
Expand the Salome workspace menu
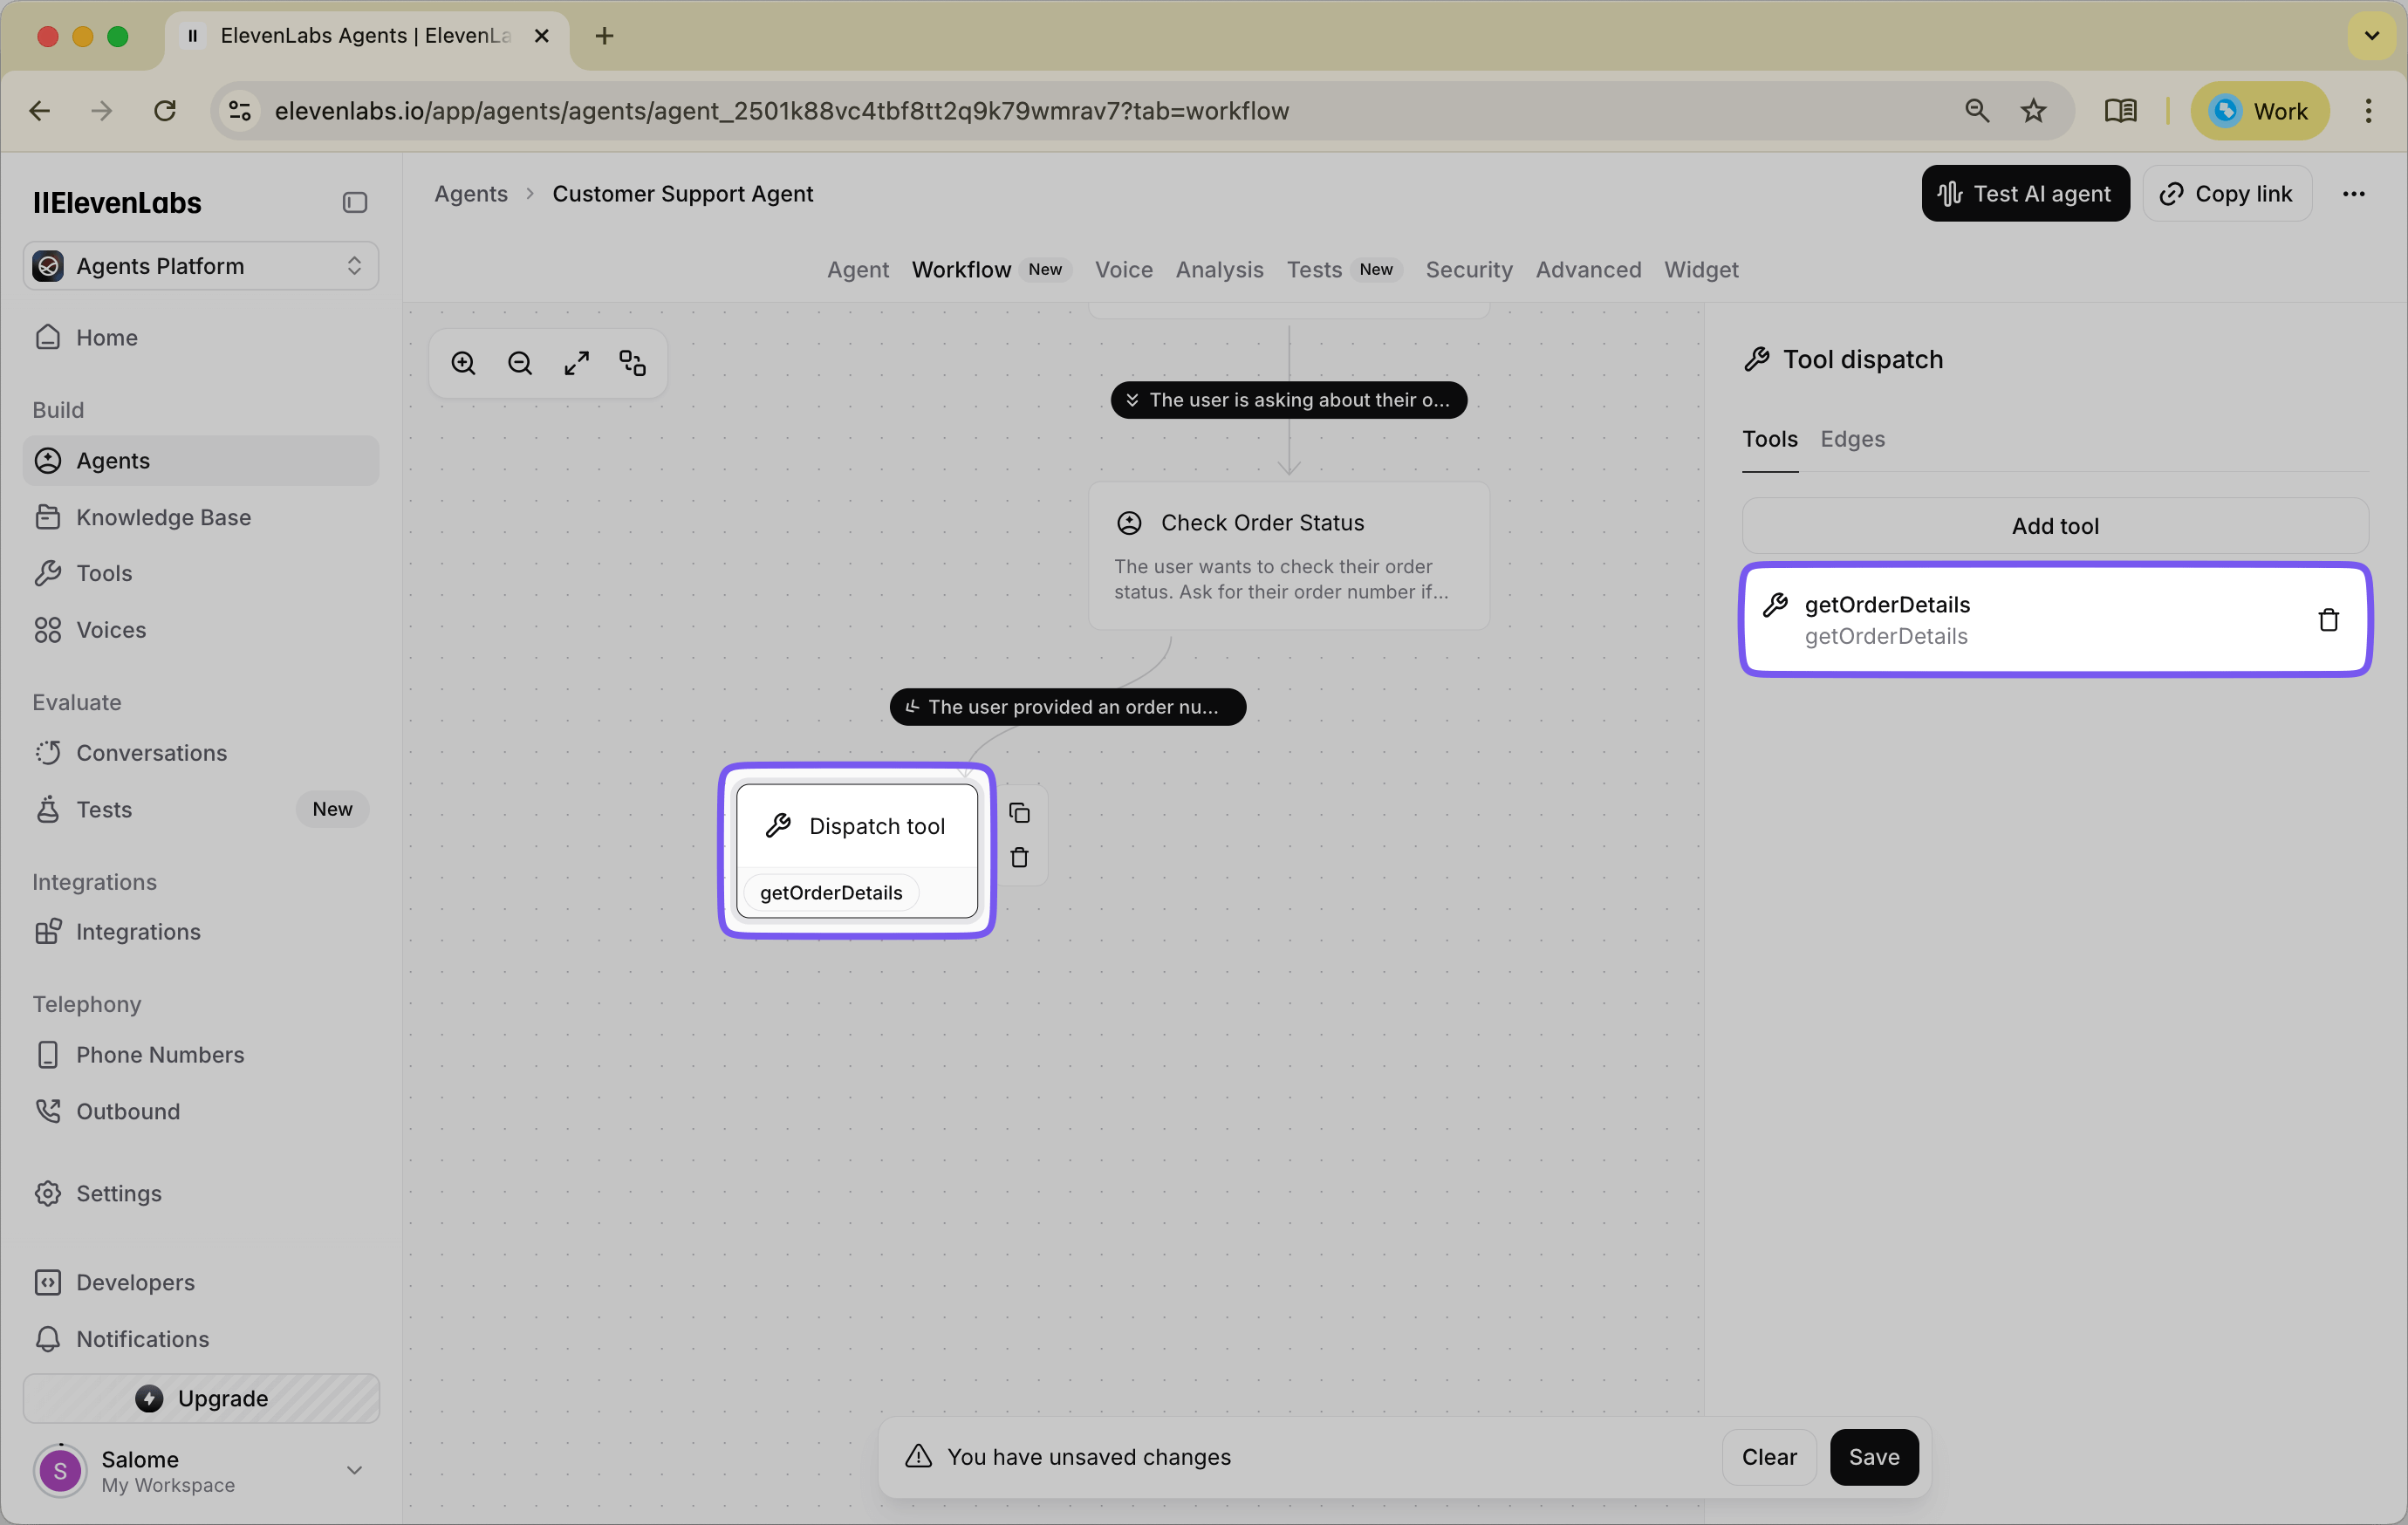coord(354,1470)
